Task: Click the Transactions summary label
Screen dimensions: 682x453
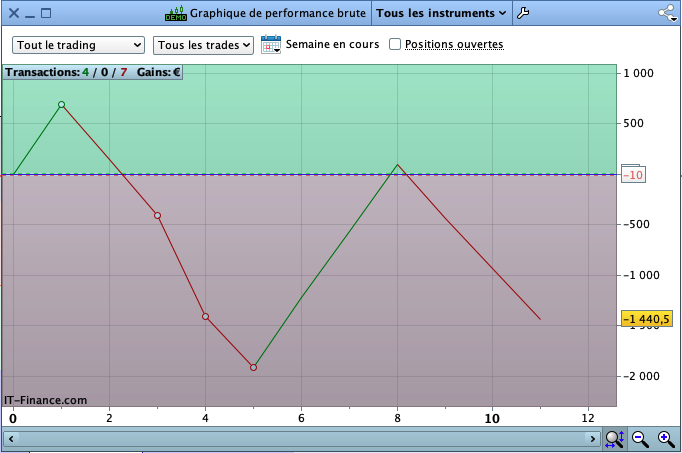Action: (x=66, y=72)
